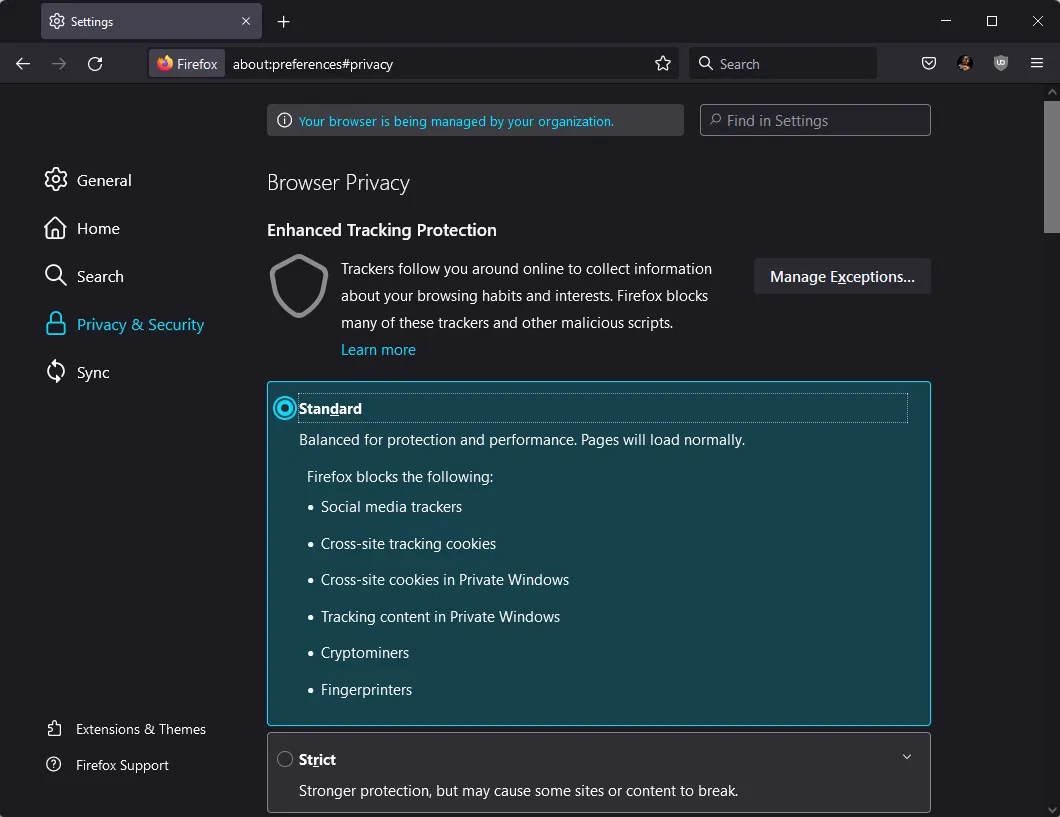Reload the current page
Image resolution: width=1060 pixels, height=817 pixels.
pos(95,63)
